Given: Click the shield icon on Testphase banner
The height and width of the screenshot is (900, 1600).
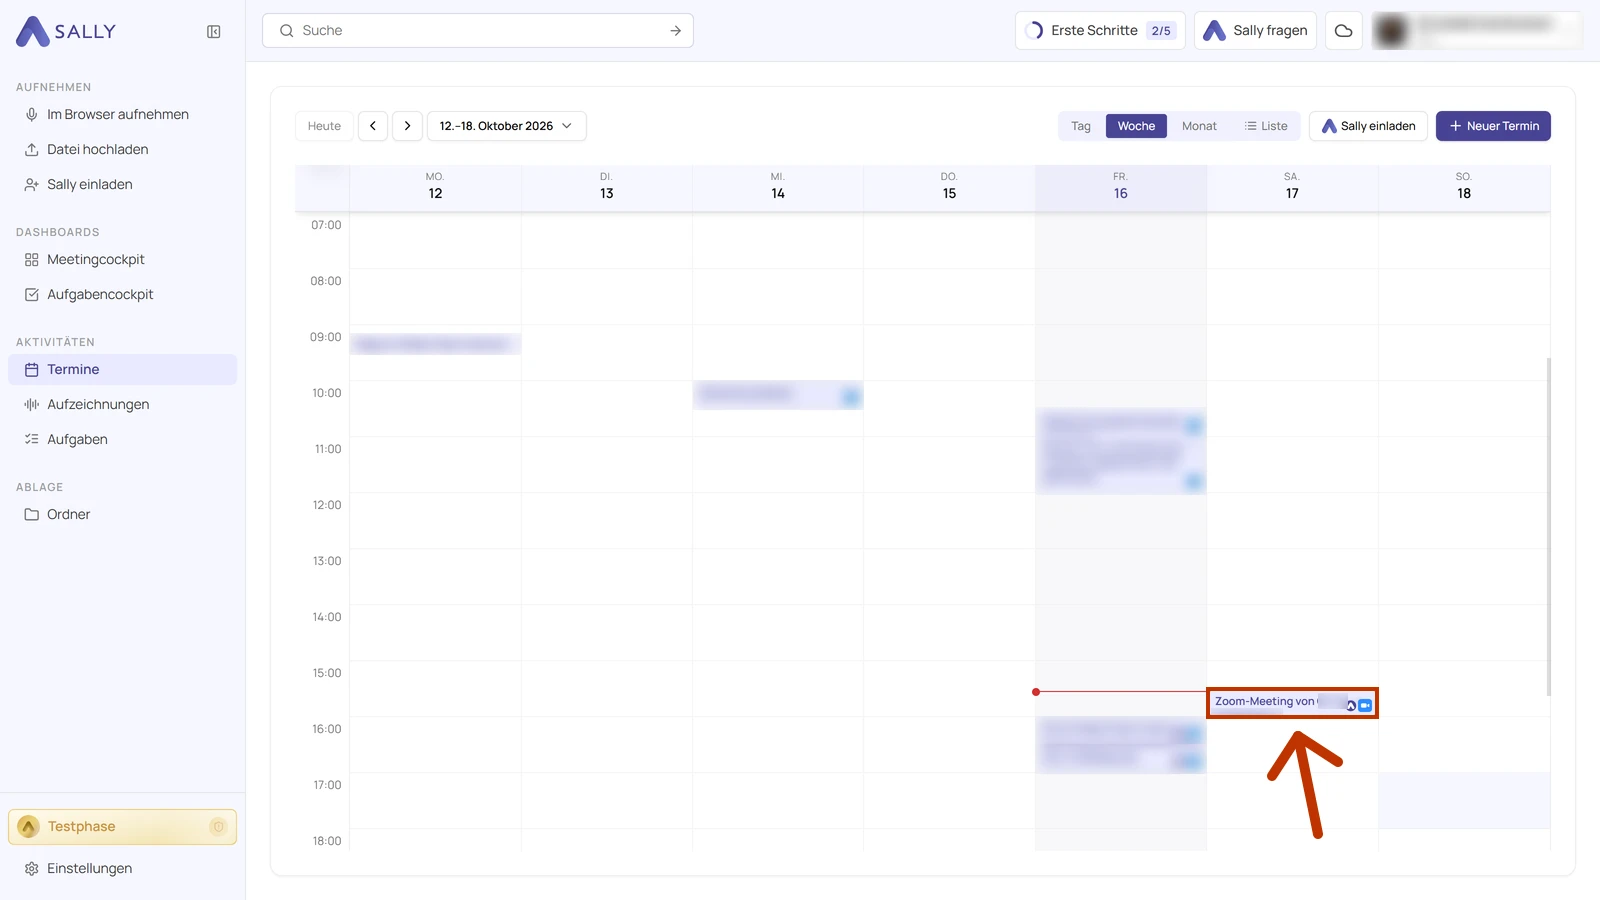Looking at the screenshot, I should coord(218,827).
